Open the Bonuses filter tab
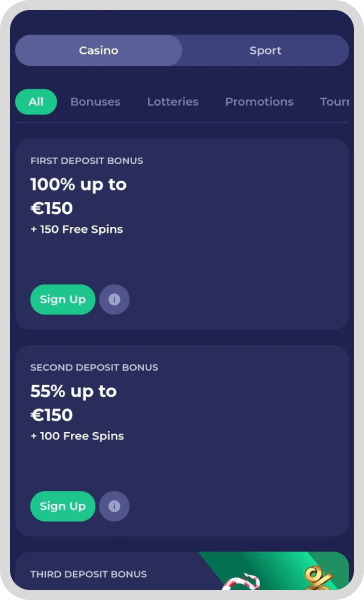This screenshot has height=600, width=364. (x=95, y=102)
